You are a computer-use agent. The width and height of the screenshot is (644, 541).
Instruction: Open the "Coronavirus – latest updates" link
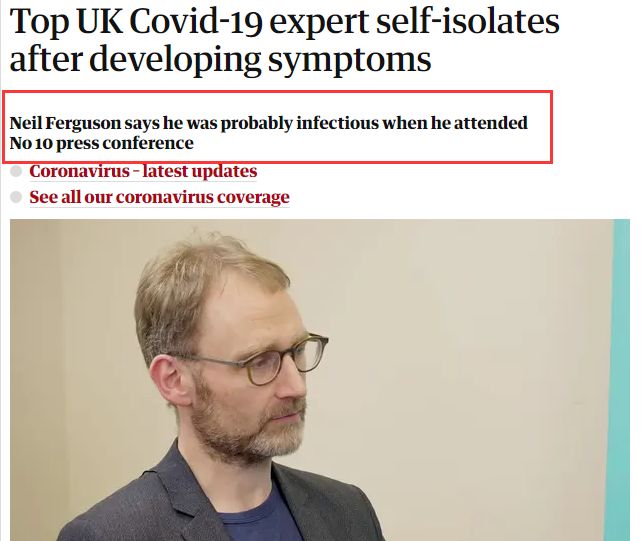tap(143, 171)
